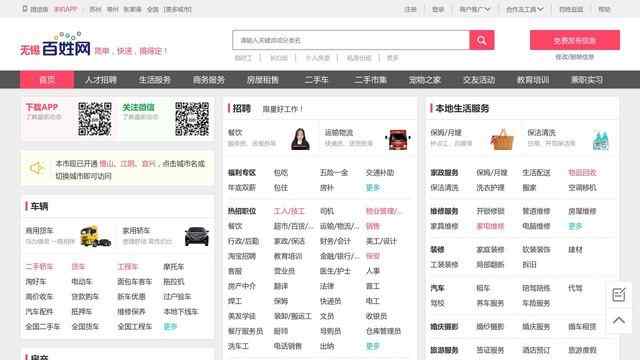
Task: Click the 更多城市 link in top bar
Action: coord(177,9)
